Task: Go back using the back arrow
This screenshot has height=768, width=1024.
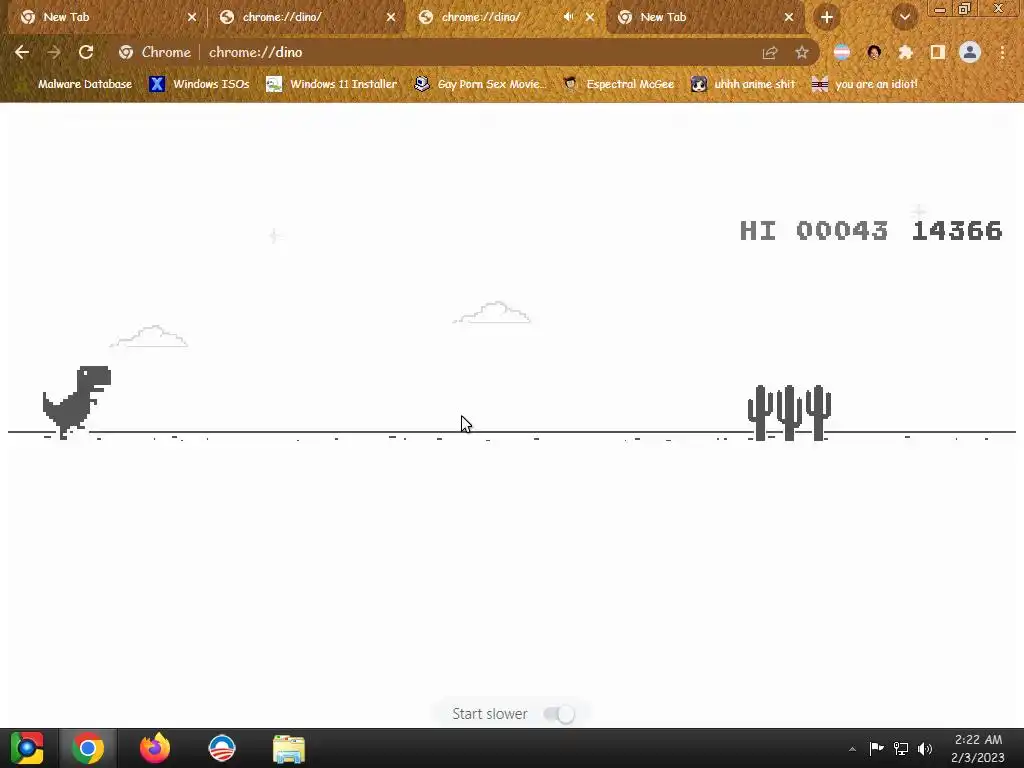Action: tap(22, 52)
